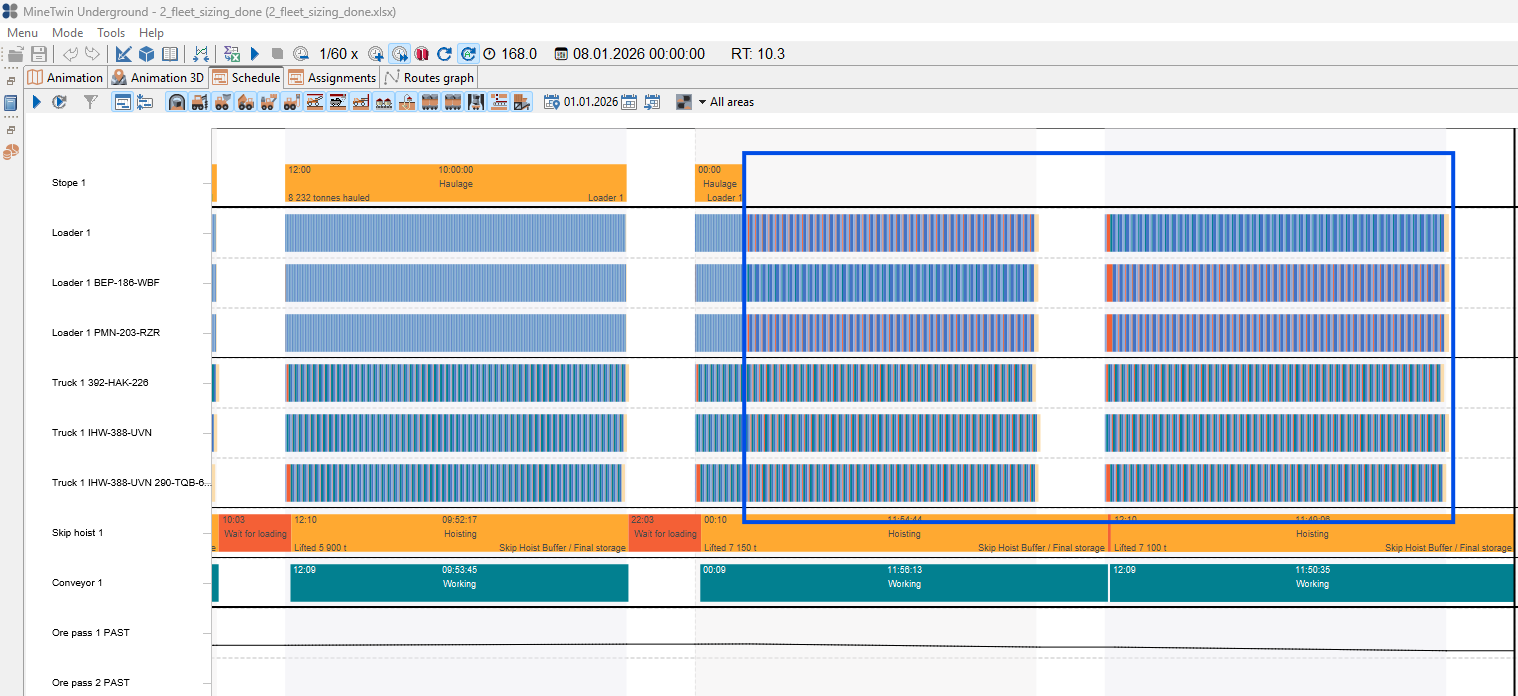
Task: Toggle the highlighted auto-refresh icon
Action: [467, 54]
